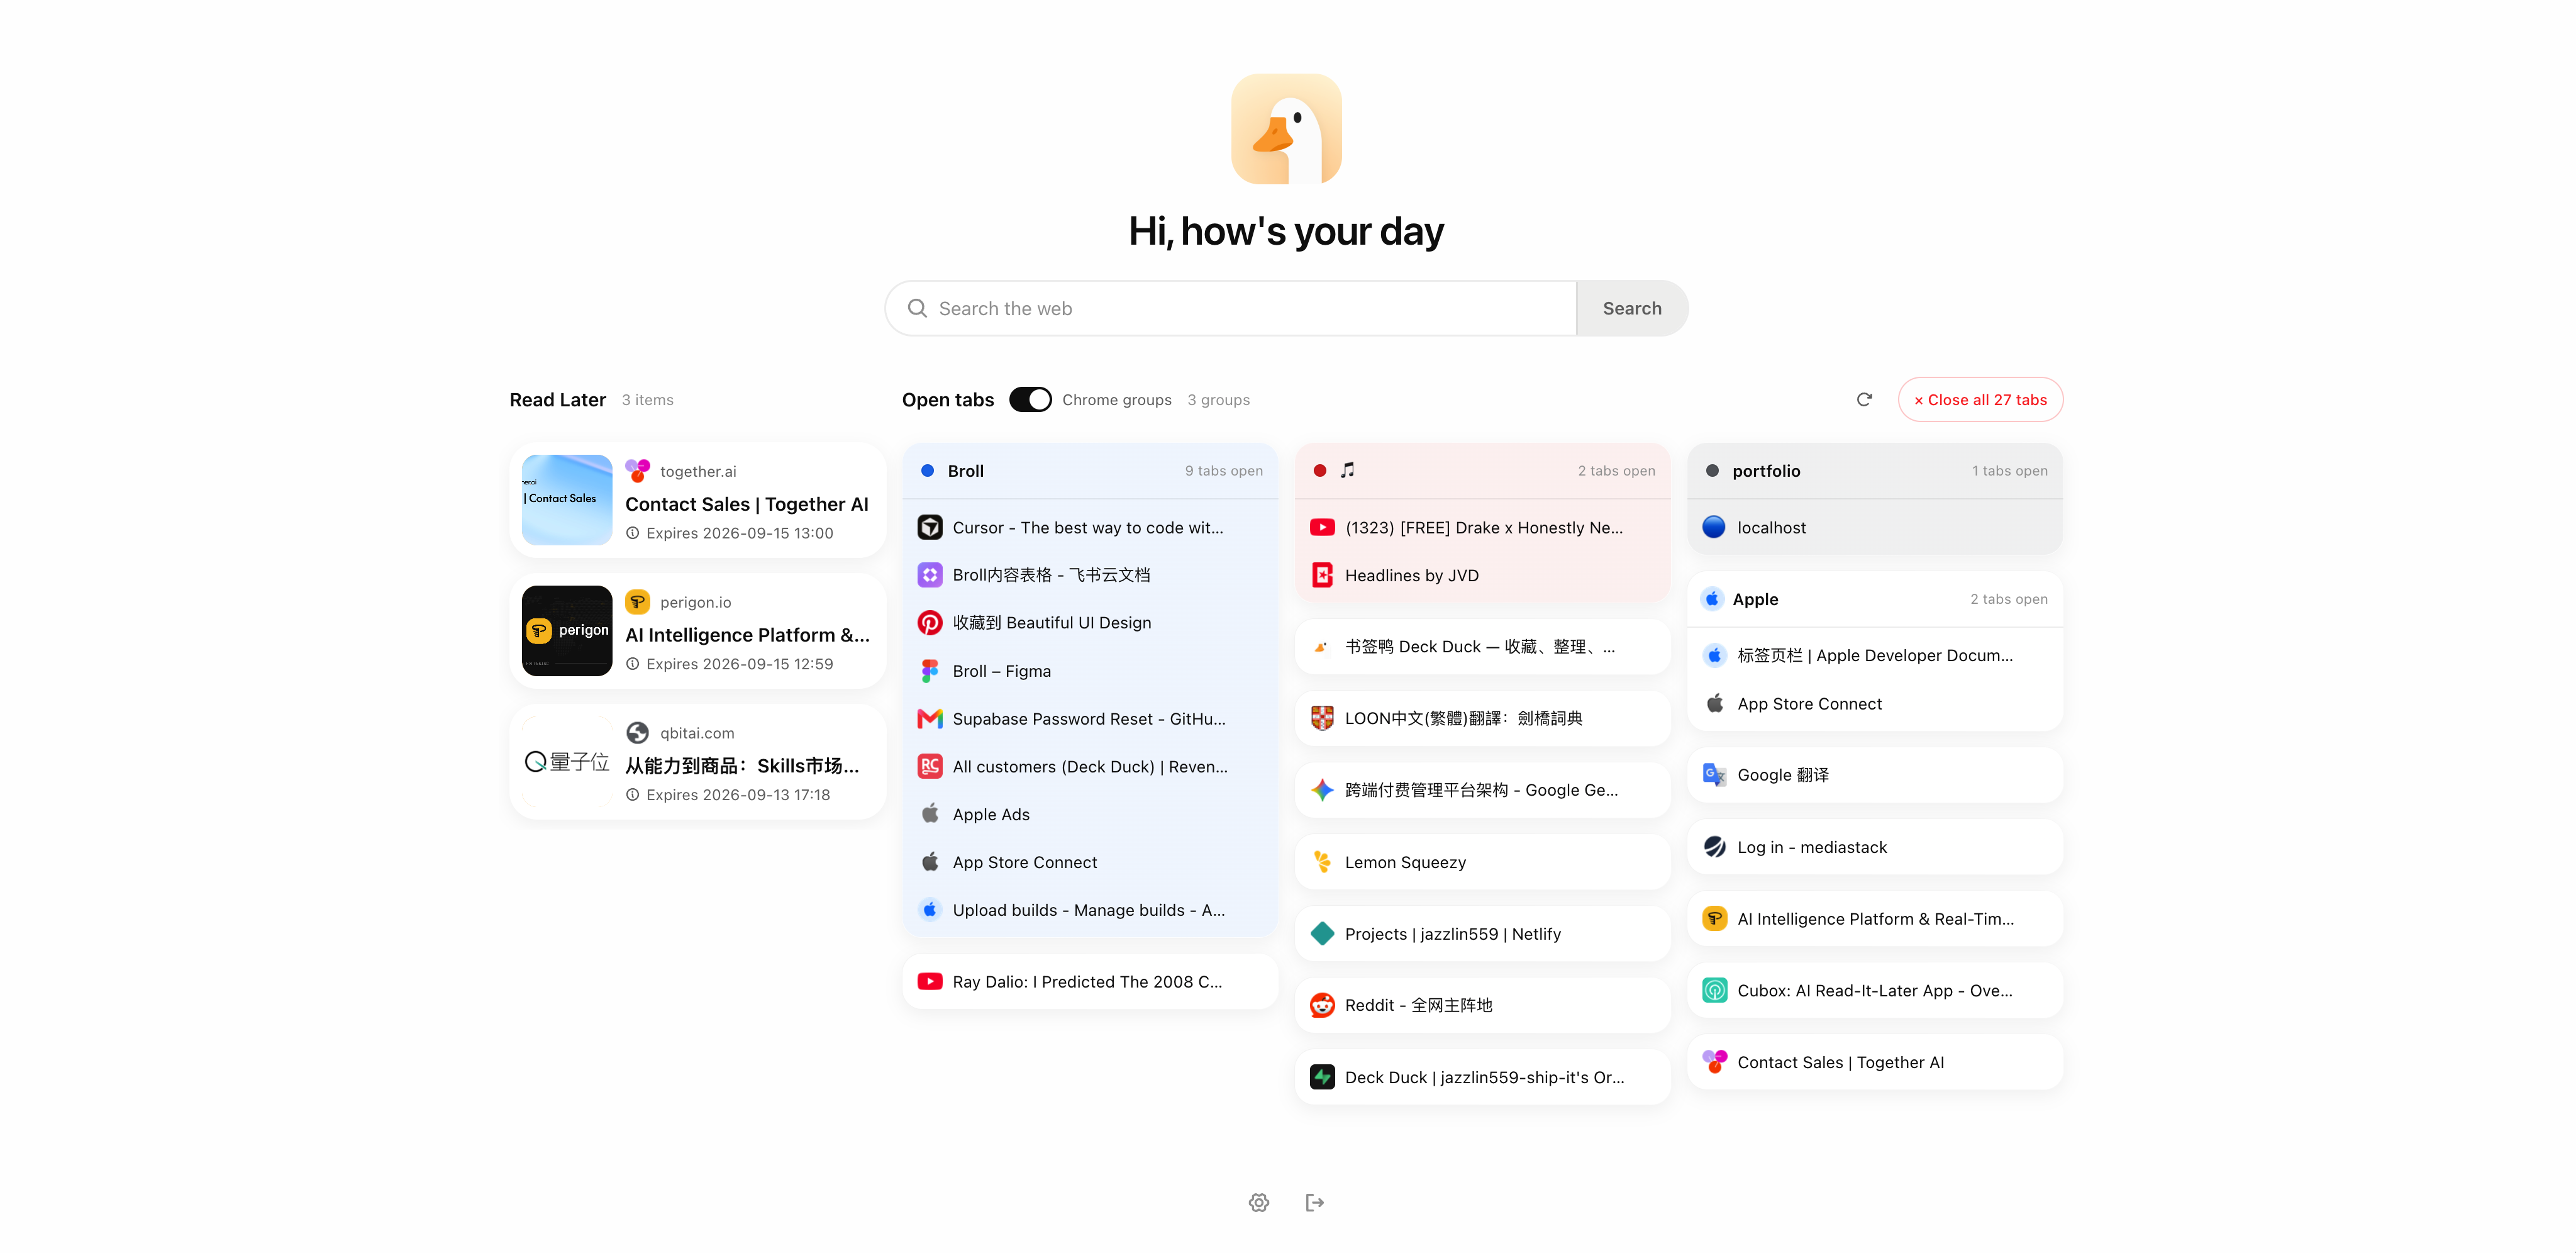Click the duck logo at the top
This screenshot has width=2576, height=1253.
click(1286, 128)
